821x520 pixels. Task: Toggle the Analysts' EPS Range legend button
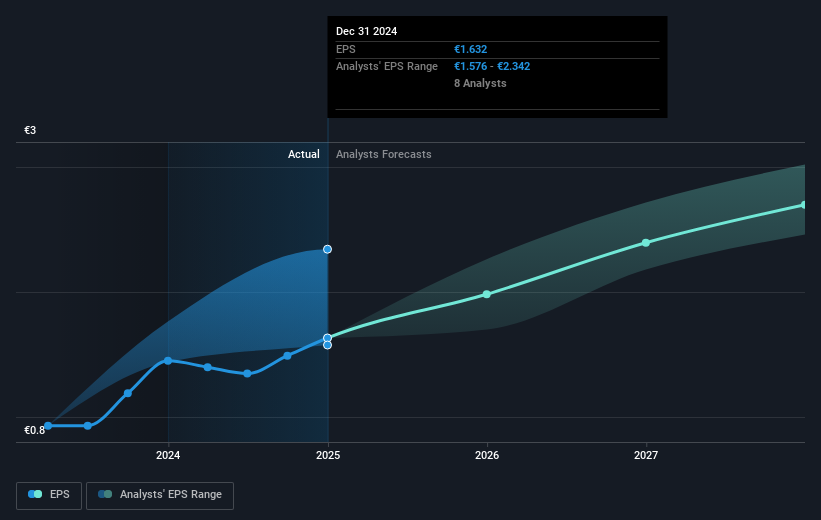160,495
